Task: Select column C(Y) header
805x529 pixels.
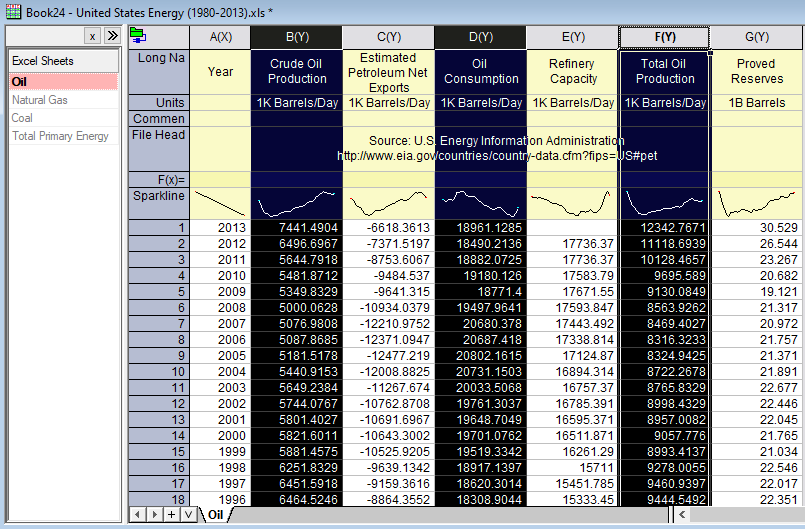Action: (x=389, y=37)
